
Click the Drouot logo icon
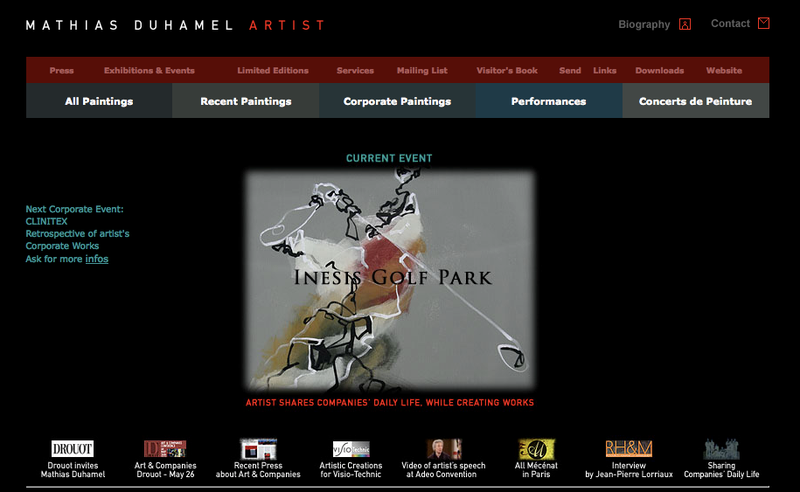click(x=72, y=449)
